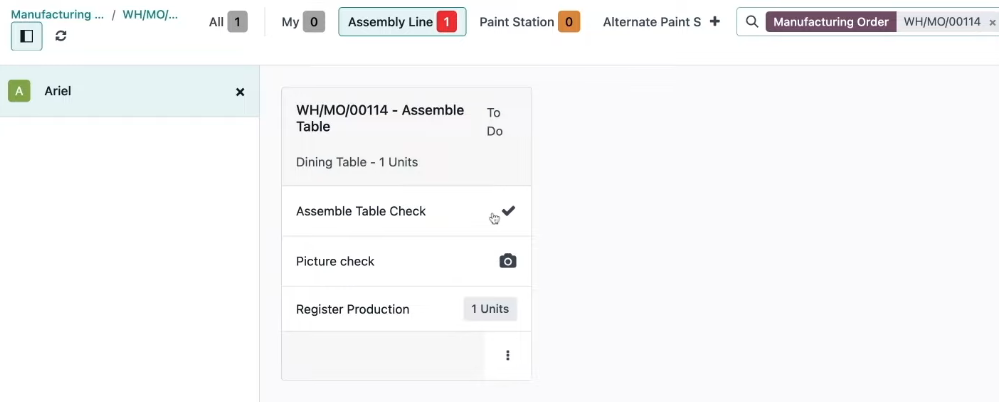The image size is (999, 402).
Task: Open camera for Picture check
Action: coord(508,261)
